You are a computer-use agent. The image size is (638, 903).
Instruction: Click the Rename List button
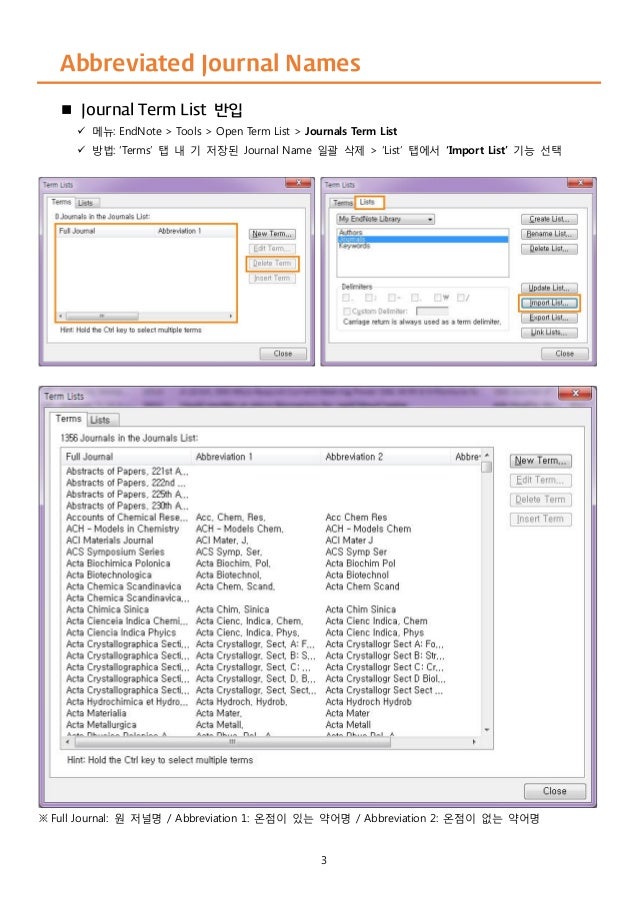[x=549, y=234]
